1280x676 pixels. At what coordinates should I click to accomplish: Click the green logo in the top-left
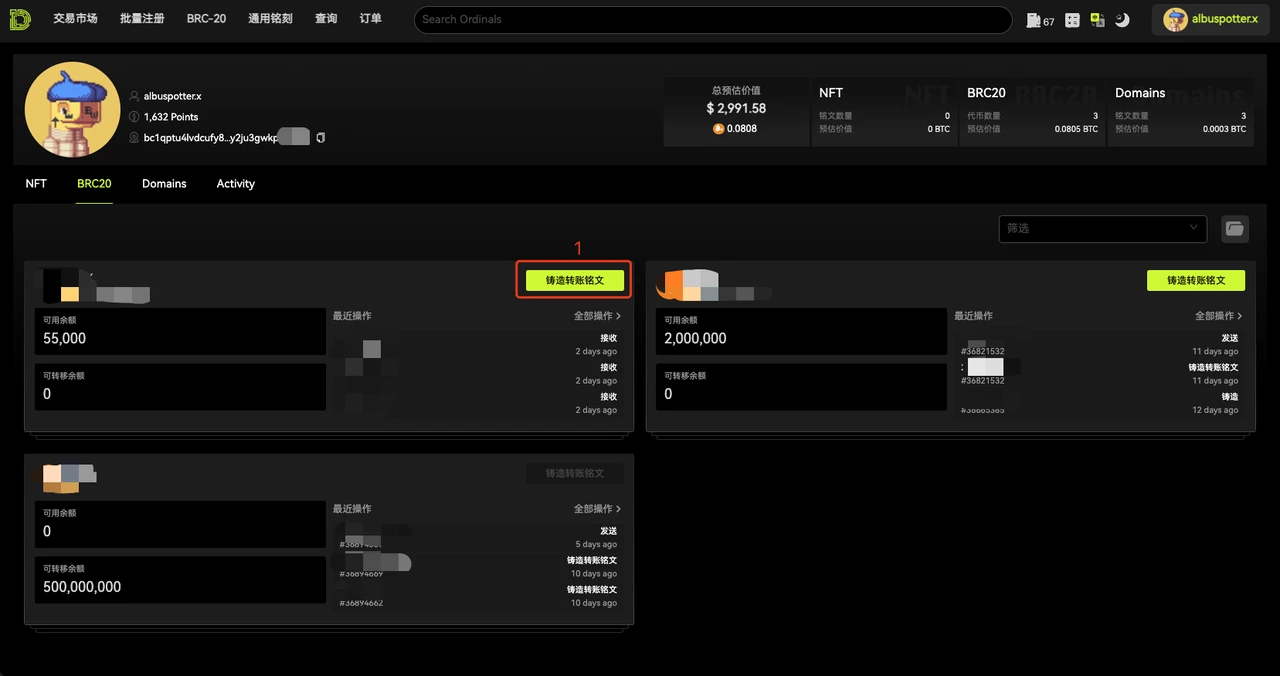click(20, 19)
